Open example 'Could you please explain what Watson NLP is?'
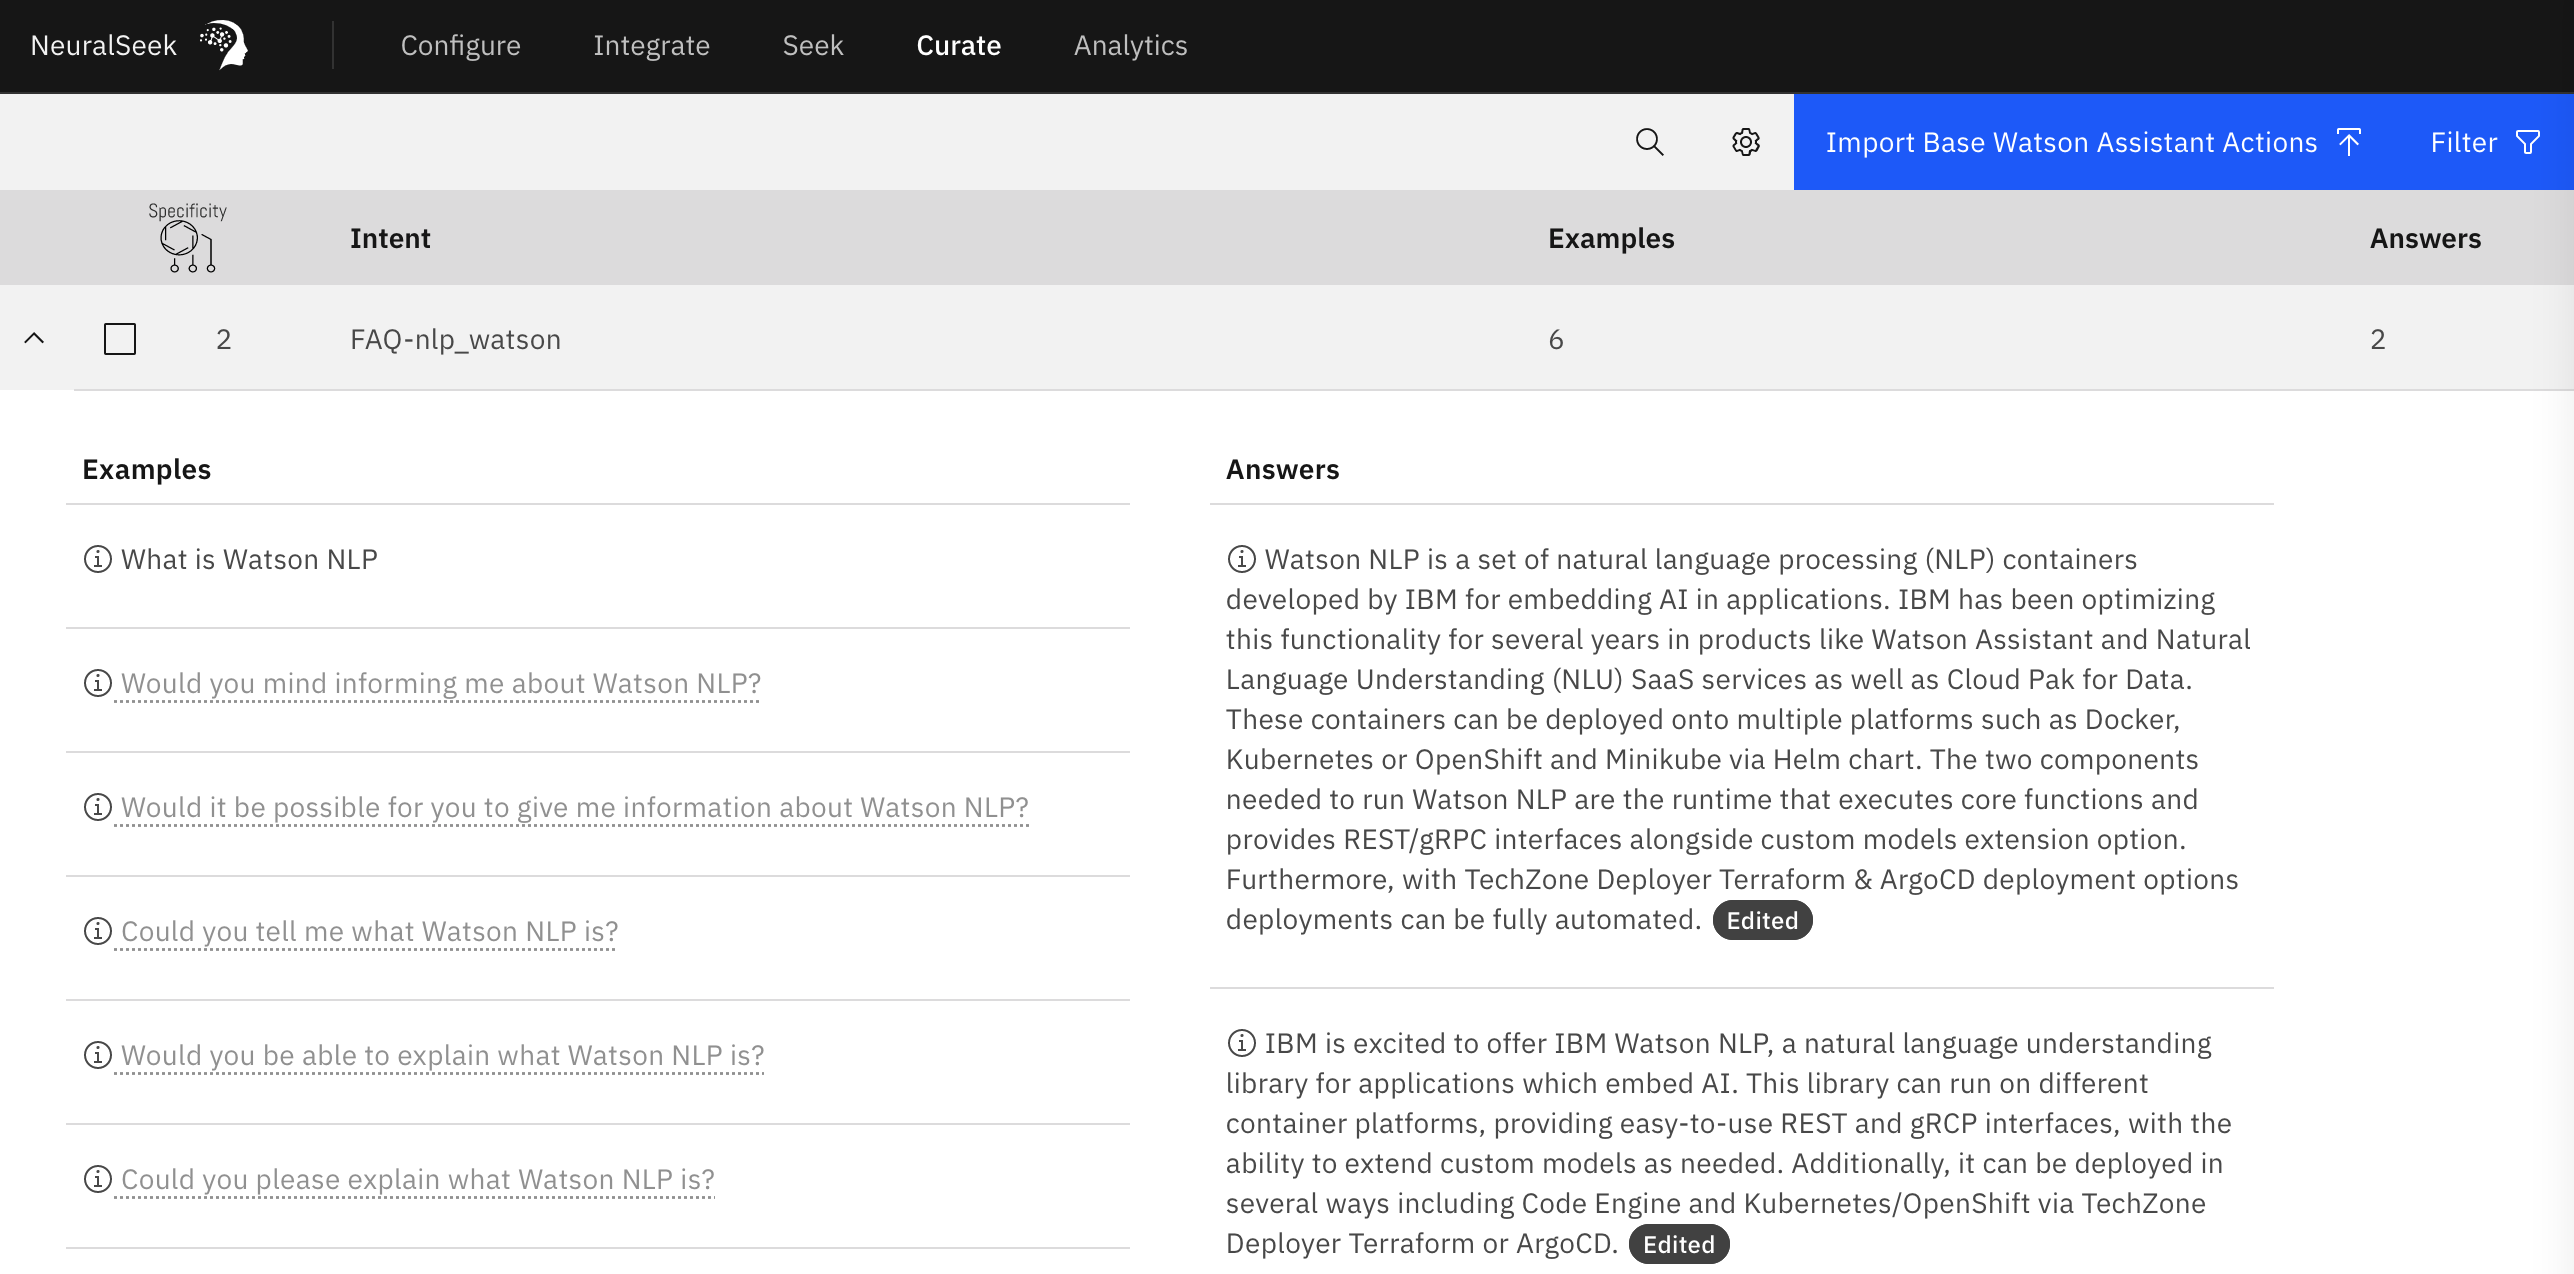 418,1179
